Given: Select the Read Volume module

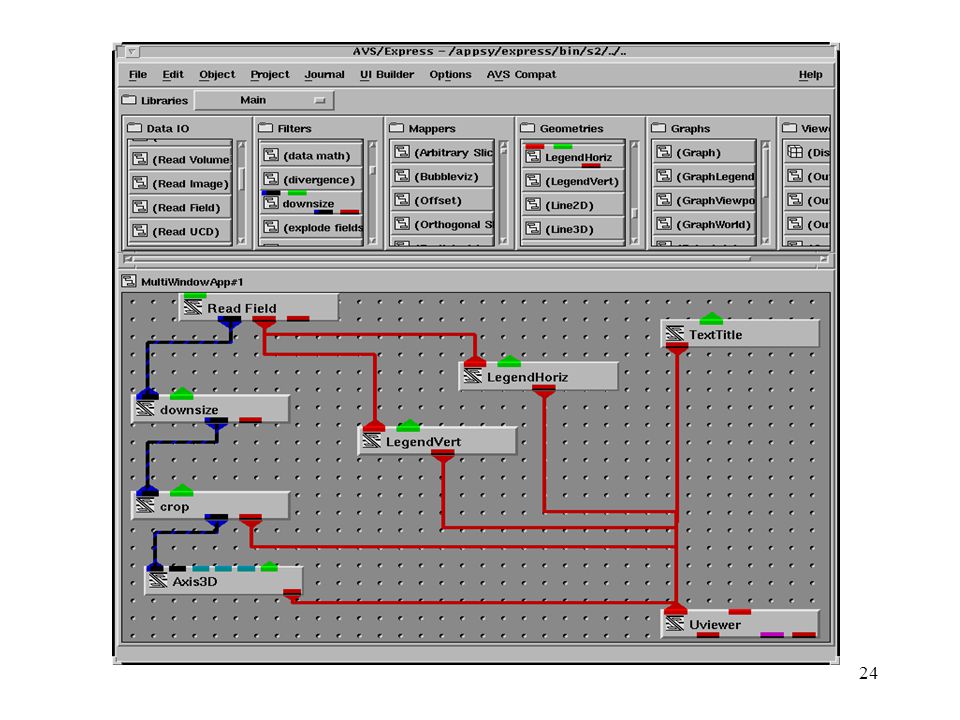Looking at the screenshot, I should (180, 159).
